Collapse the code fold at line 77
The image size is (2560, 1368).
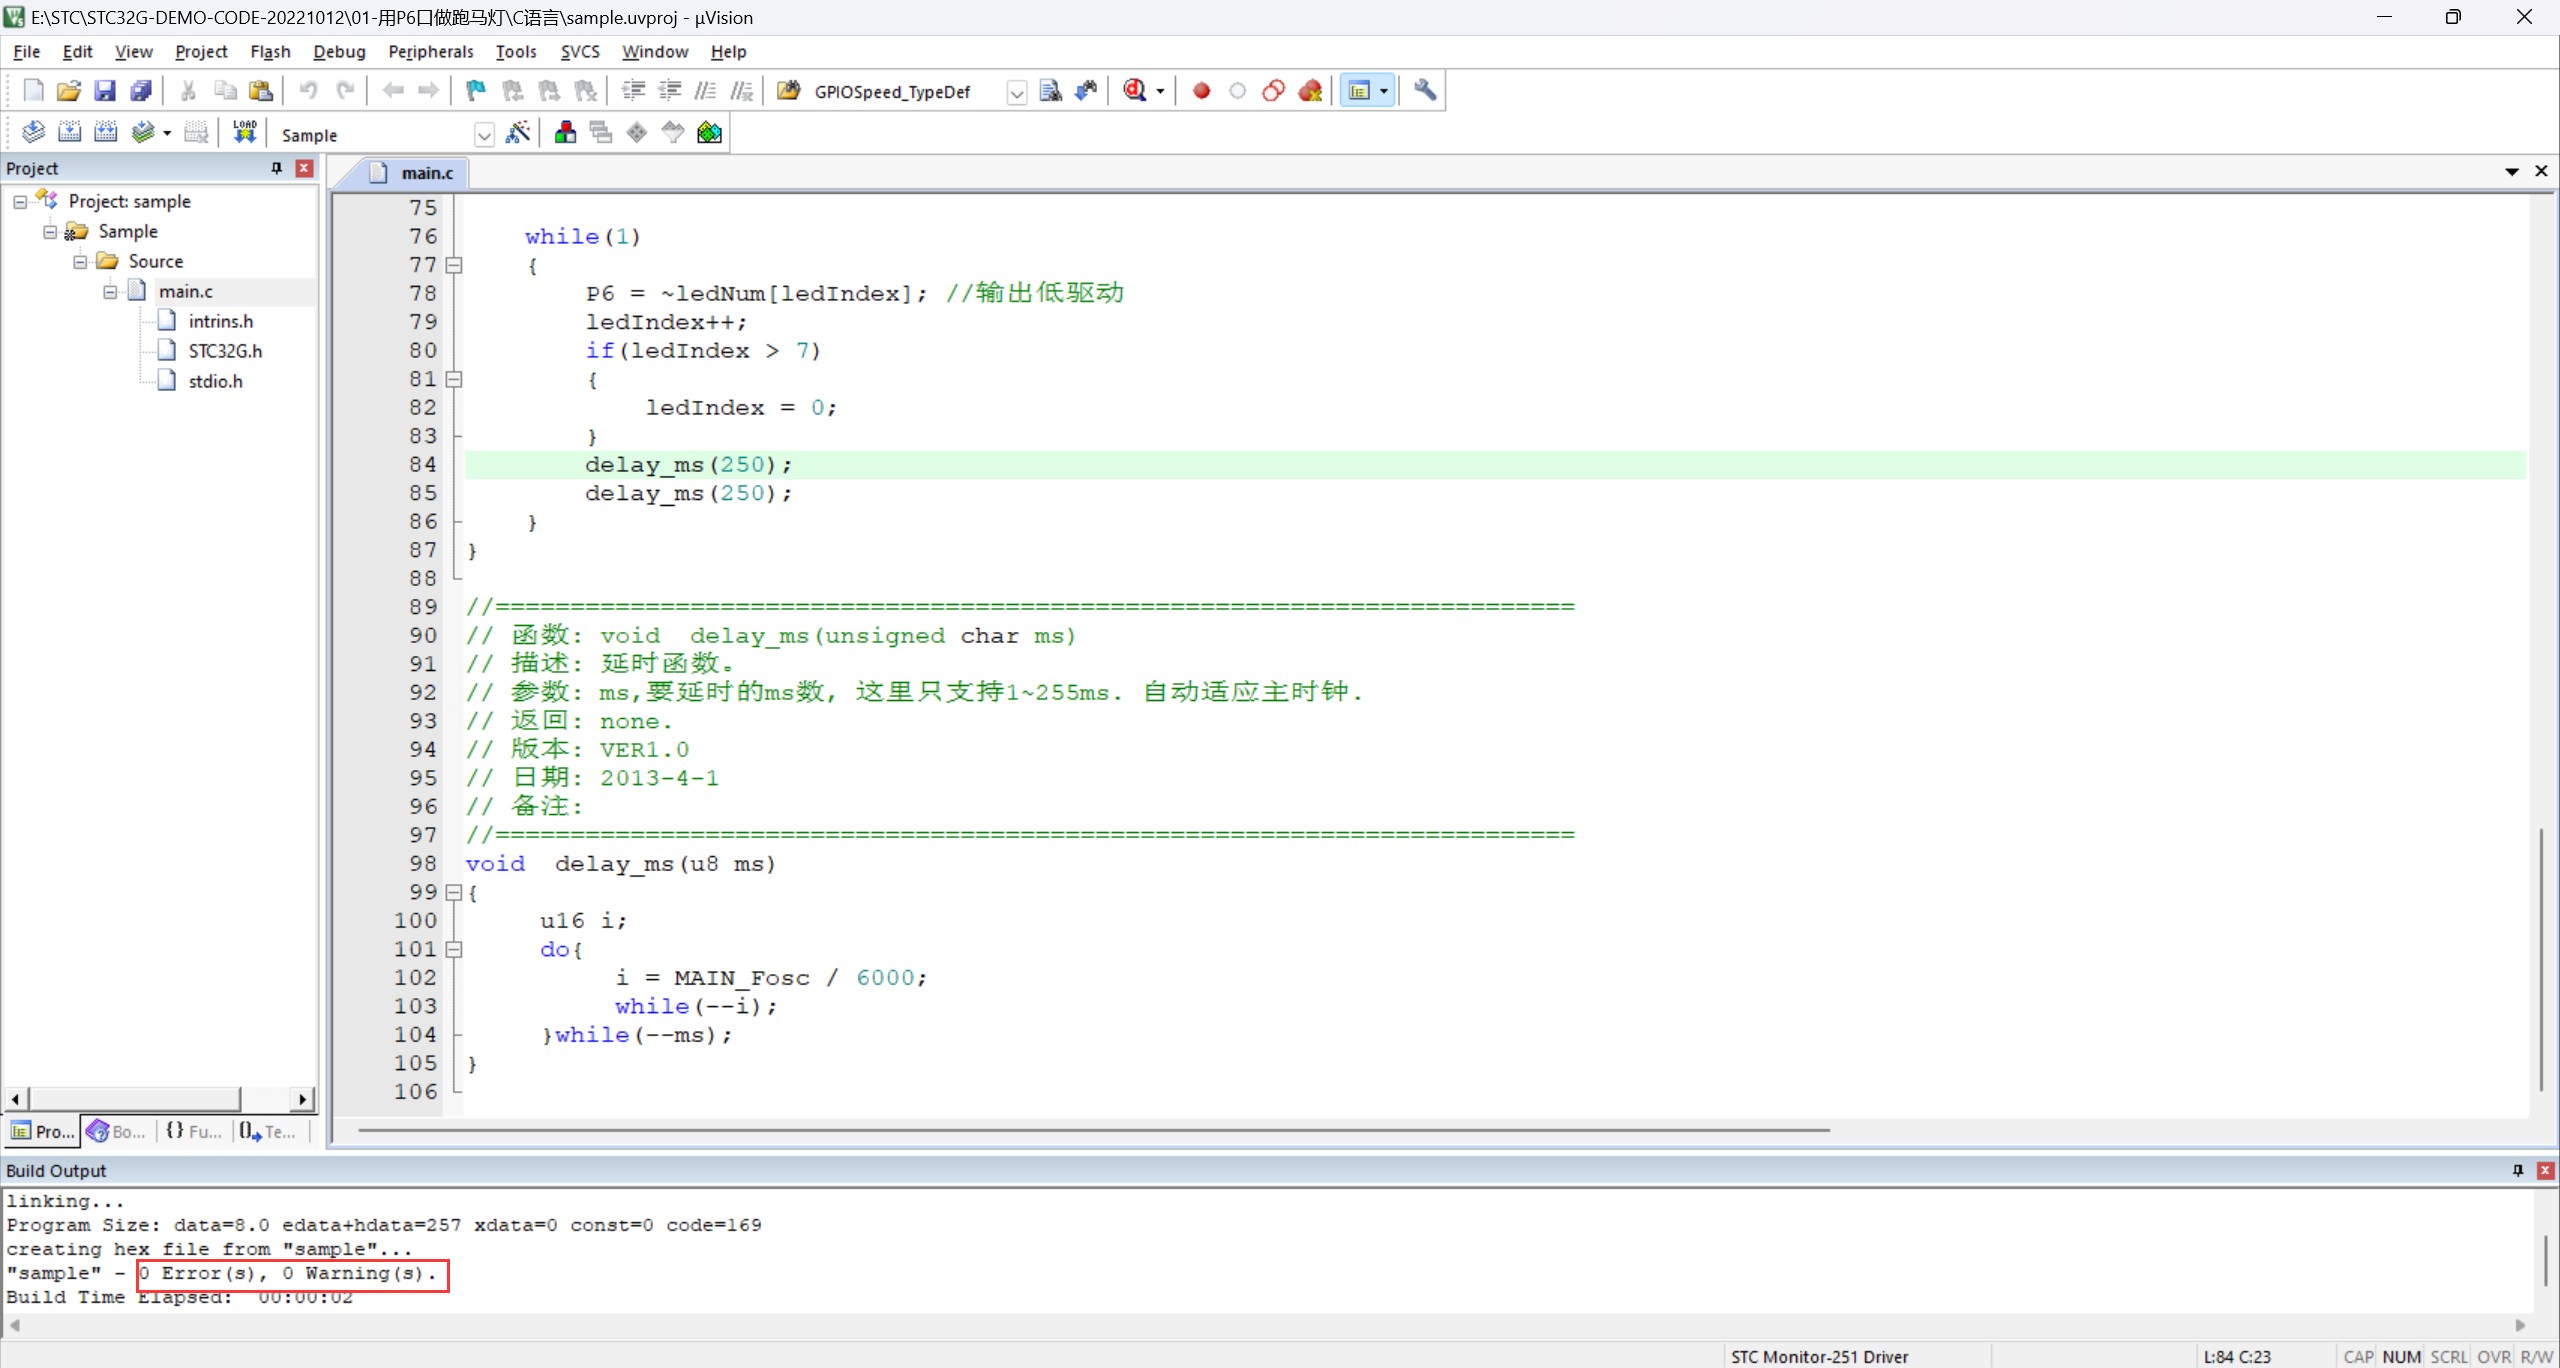[x=454, y=265]
